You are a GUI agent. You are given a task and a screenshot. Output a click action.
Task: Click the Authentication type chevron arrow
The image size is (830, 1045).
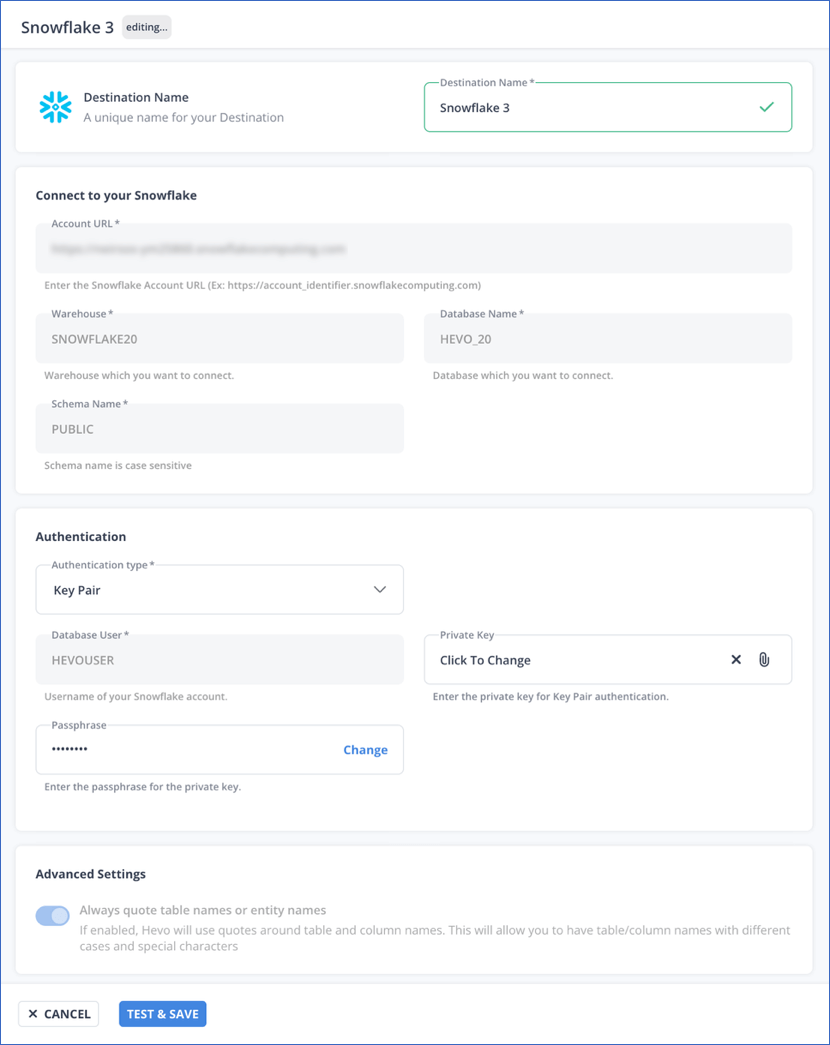coord(379,590)
